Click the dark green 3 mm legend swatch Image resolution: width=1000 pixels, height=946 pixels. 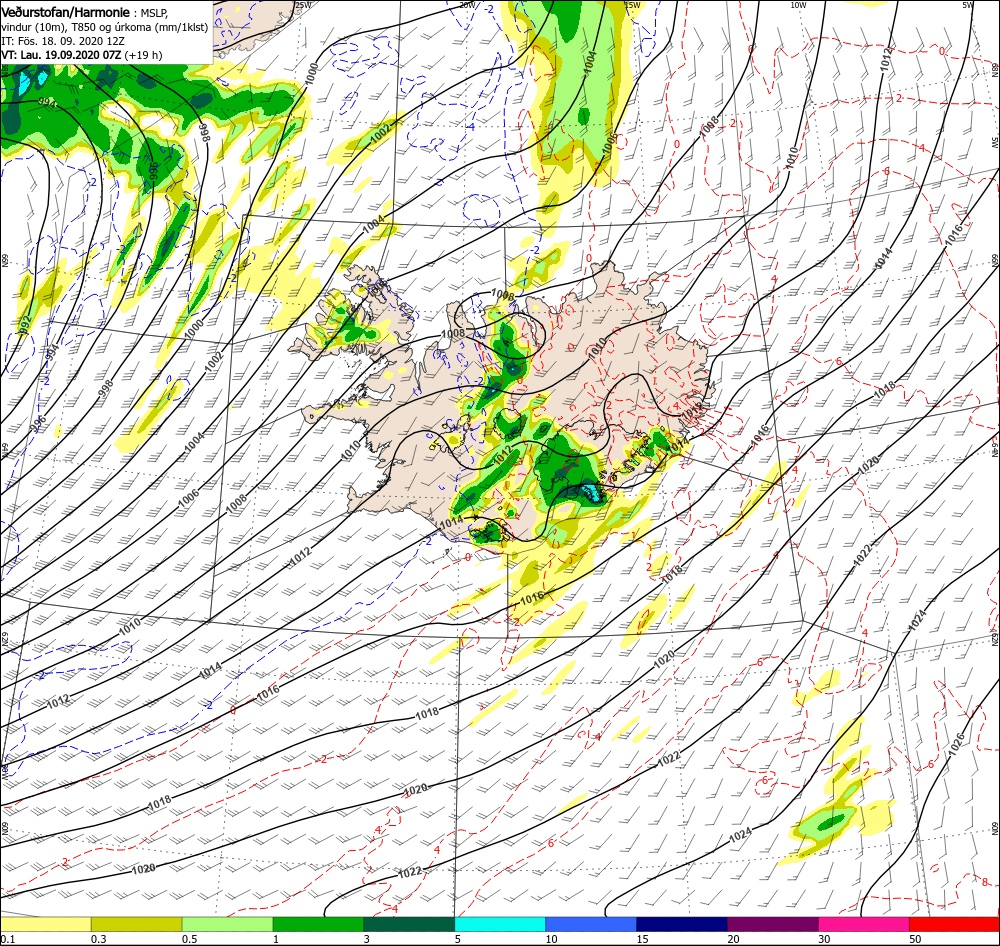(409, 924)
